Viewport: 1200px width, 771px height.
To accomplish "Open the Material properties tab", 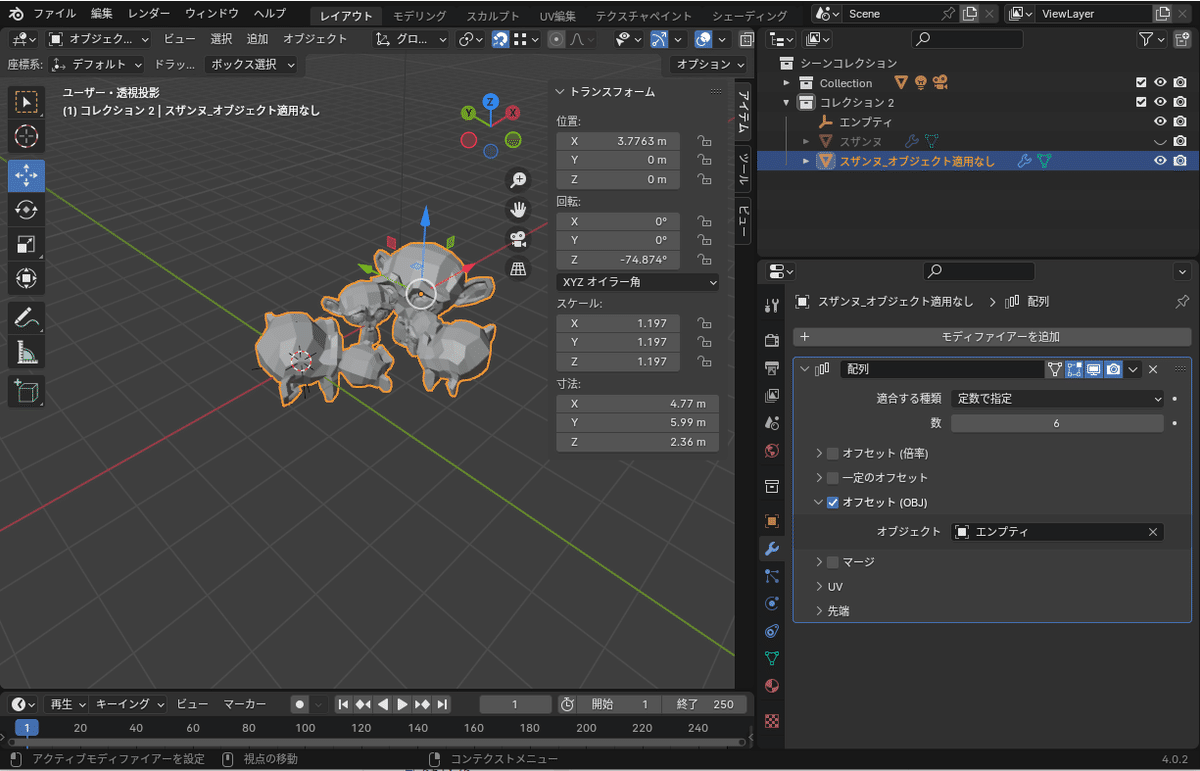I will [x=772, y=686].
